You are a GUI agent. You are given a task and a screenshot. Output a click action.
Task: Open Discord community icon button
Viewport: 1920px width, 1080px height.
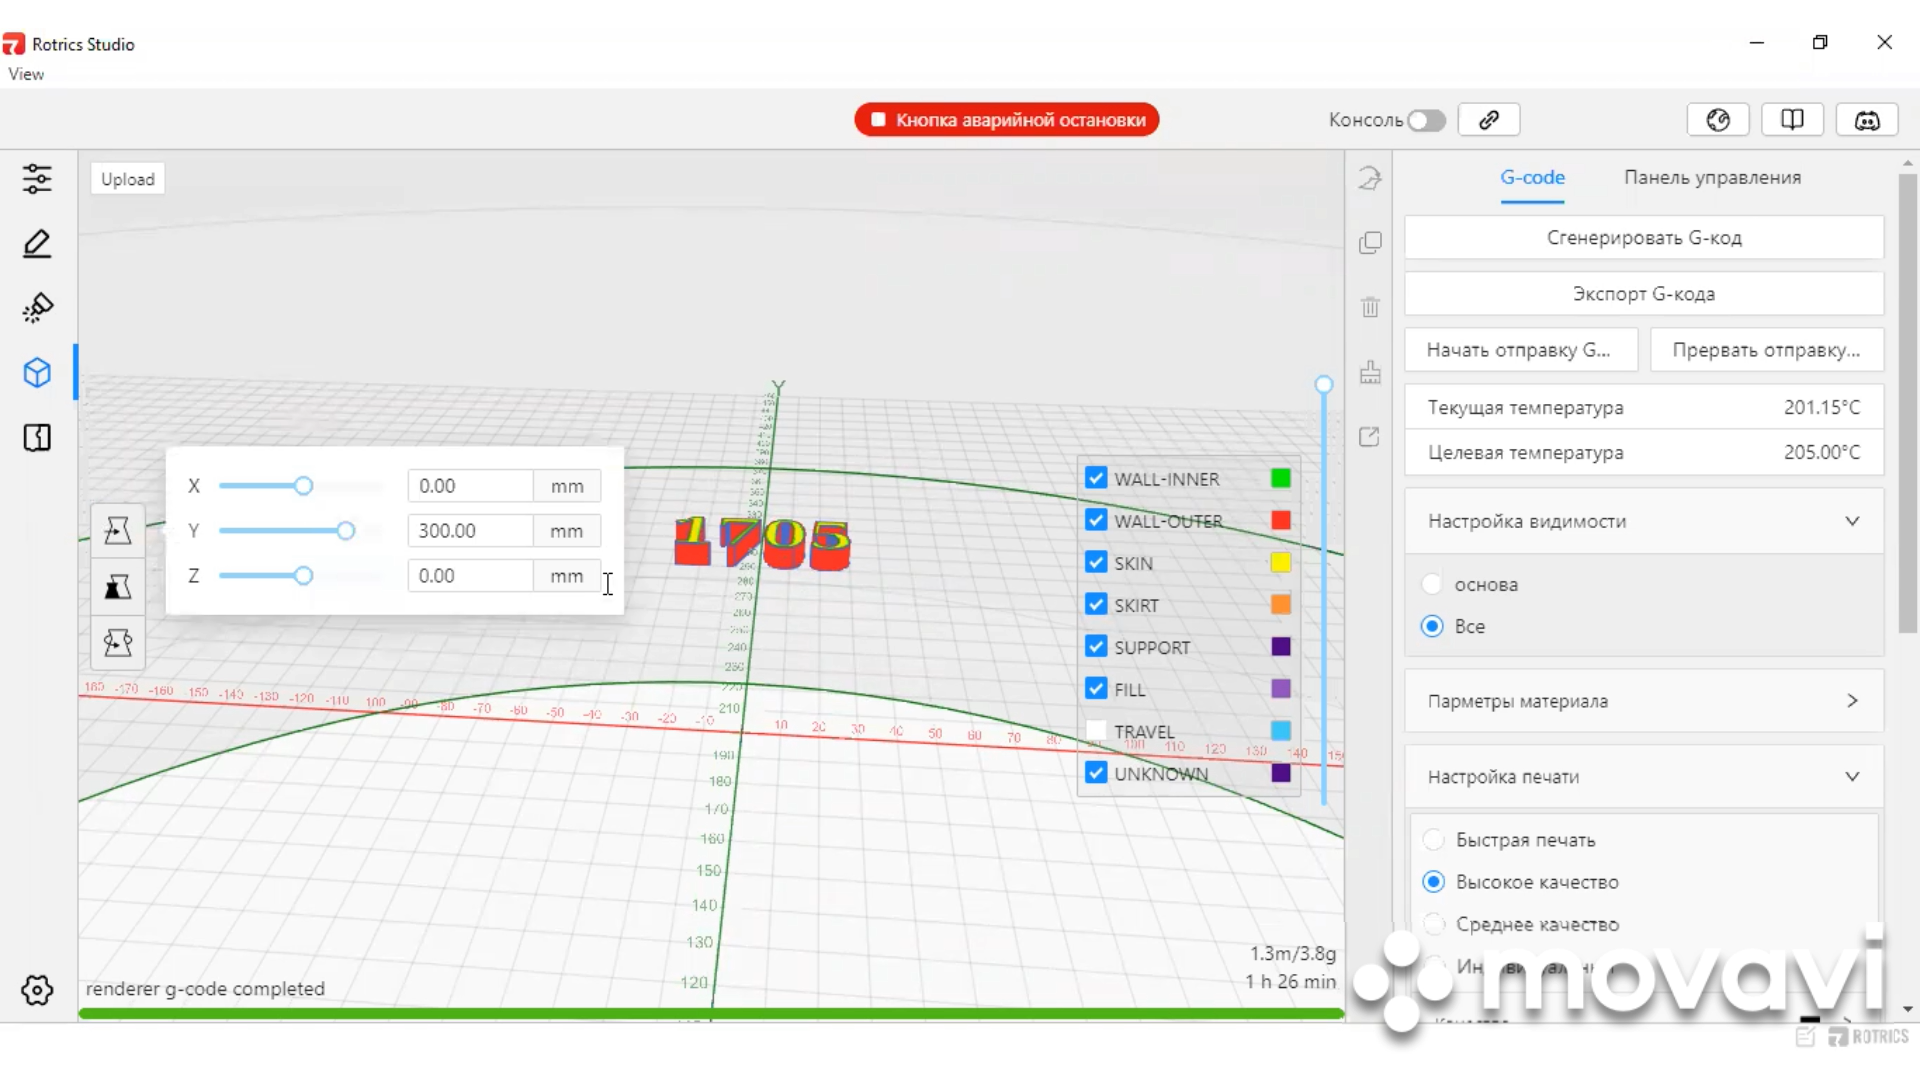pos(1867,120)
